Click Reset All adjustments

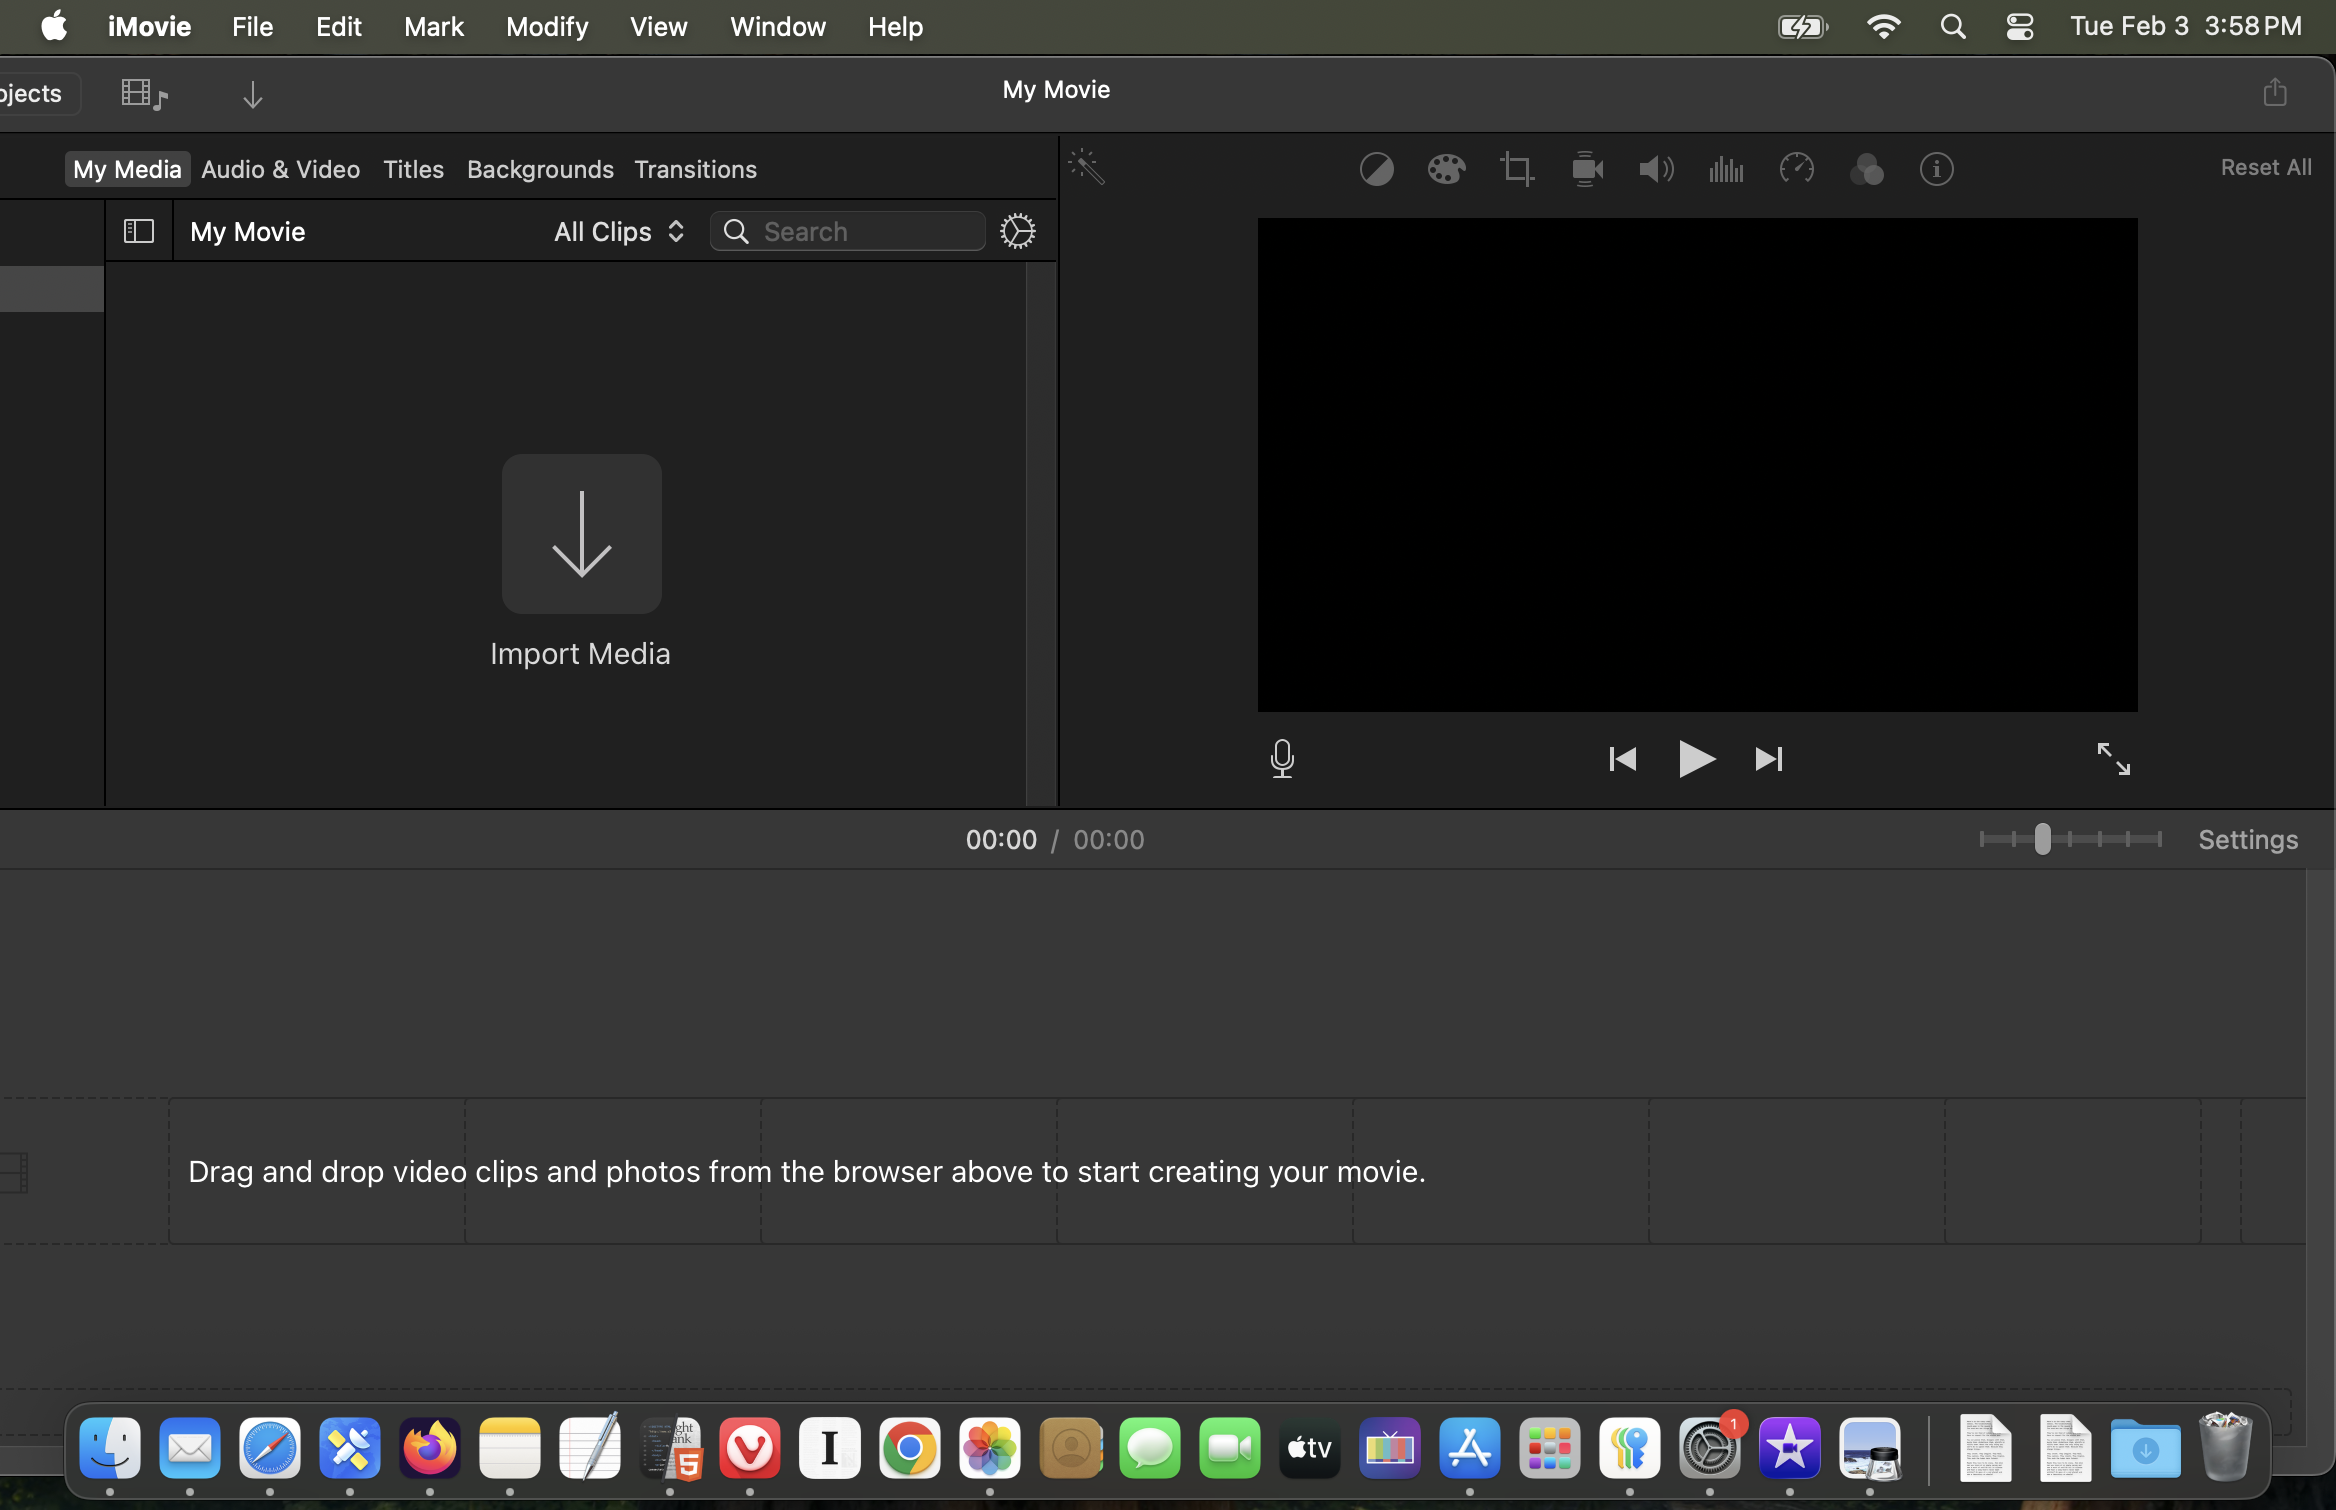[x=2266, y=167]
